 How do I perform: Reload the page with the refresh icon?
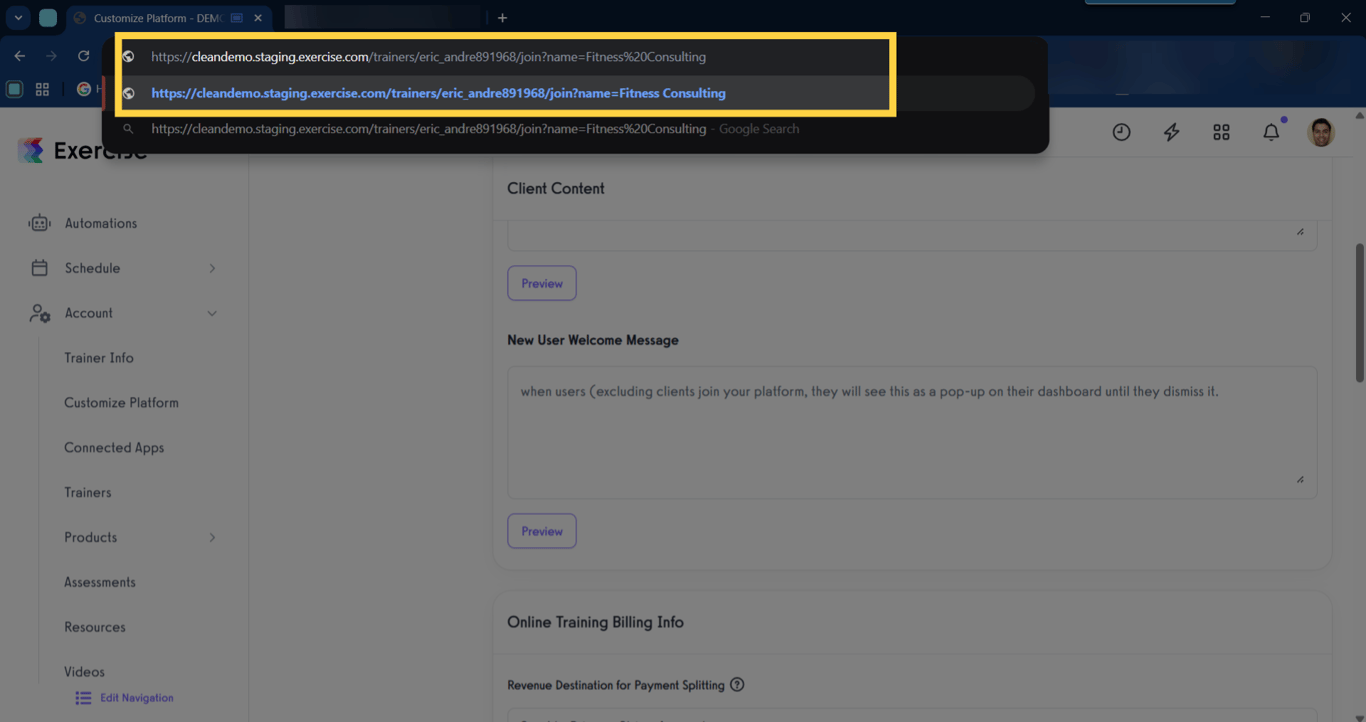(84, 56)
